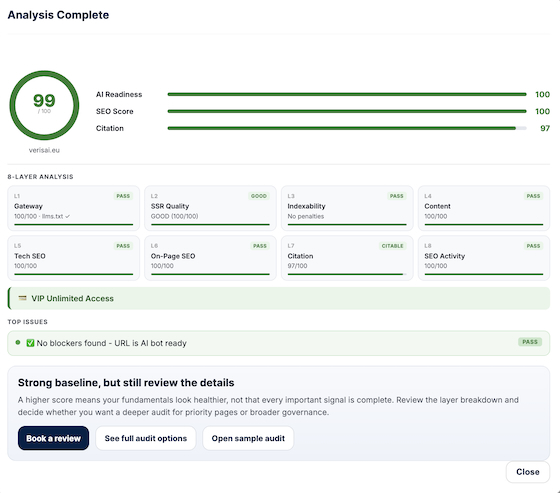560x493 pixels.
Task: Click No blockers found - URL is AI bot ready
Action: (111, 343)
